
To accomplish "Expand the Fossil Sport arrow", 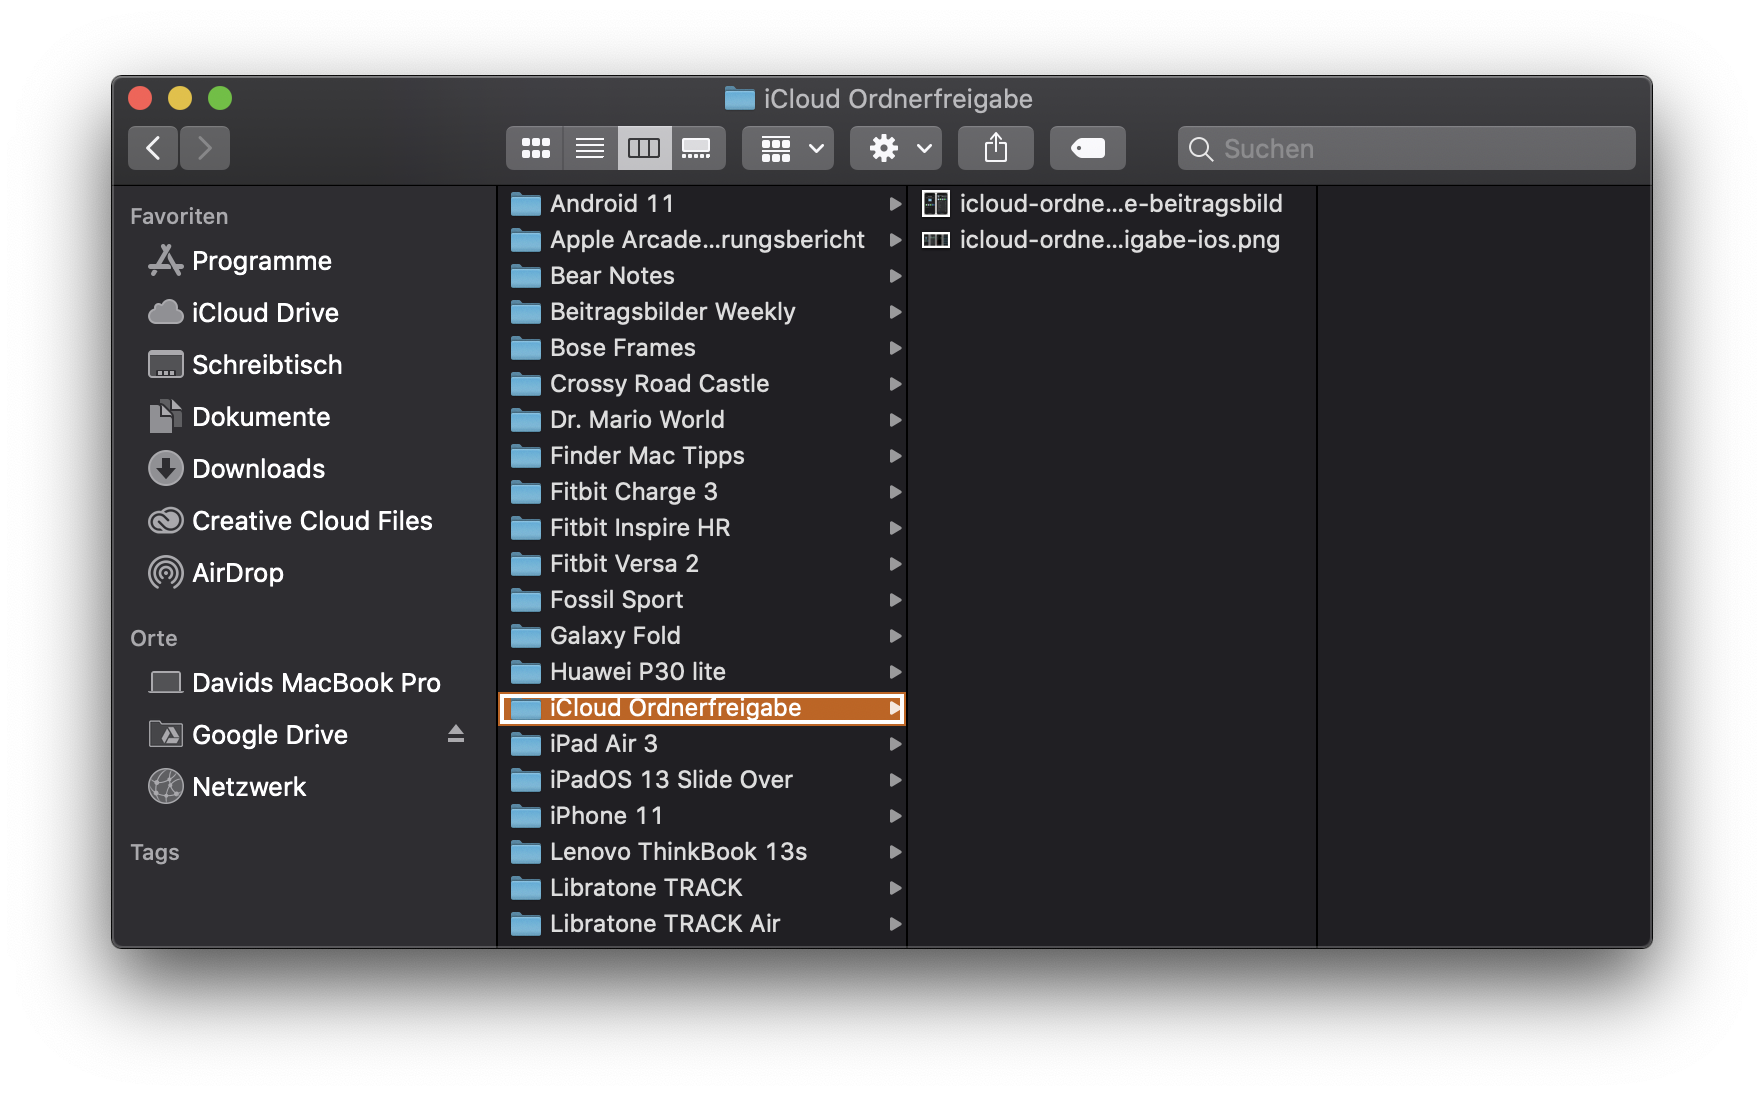I will 895,600.
